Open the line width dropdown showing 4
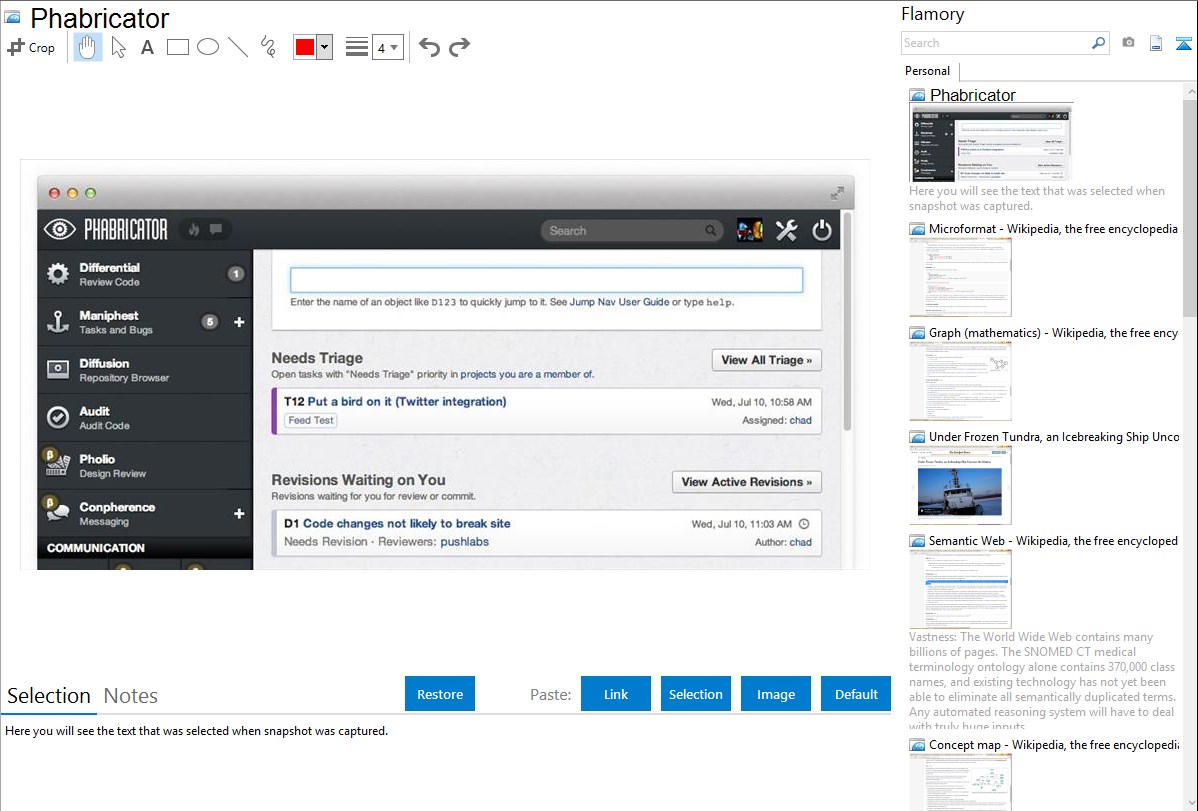The image size is (1198, 811). tap(387, 47)
